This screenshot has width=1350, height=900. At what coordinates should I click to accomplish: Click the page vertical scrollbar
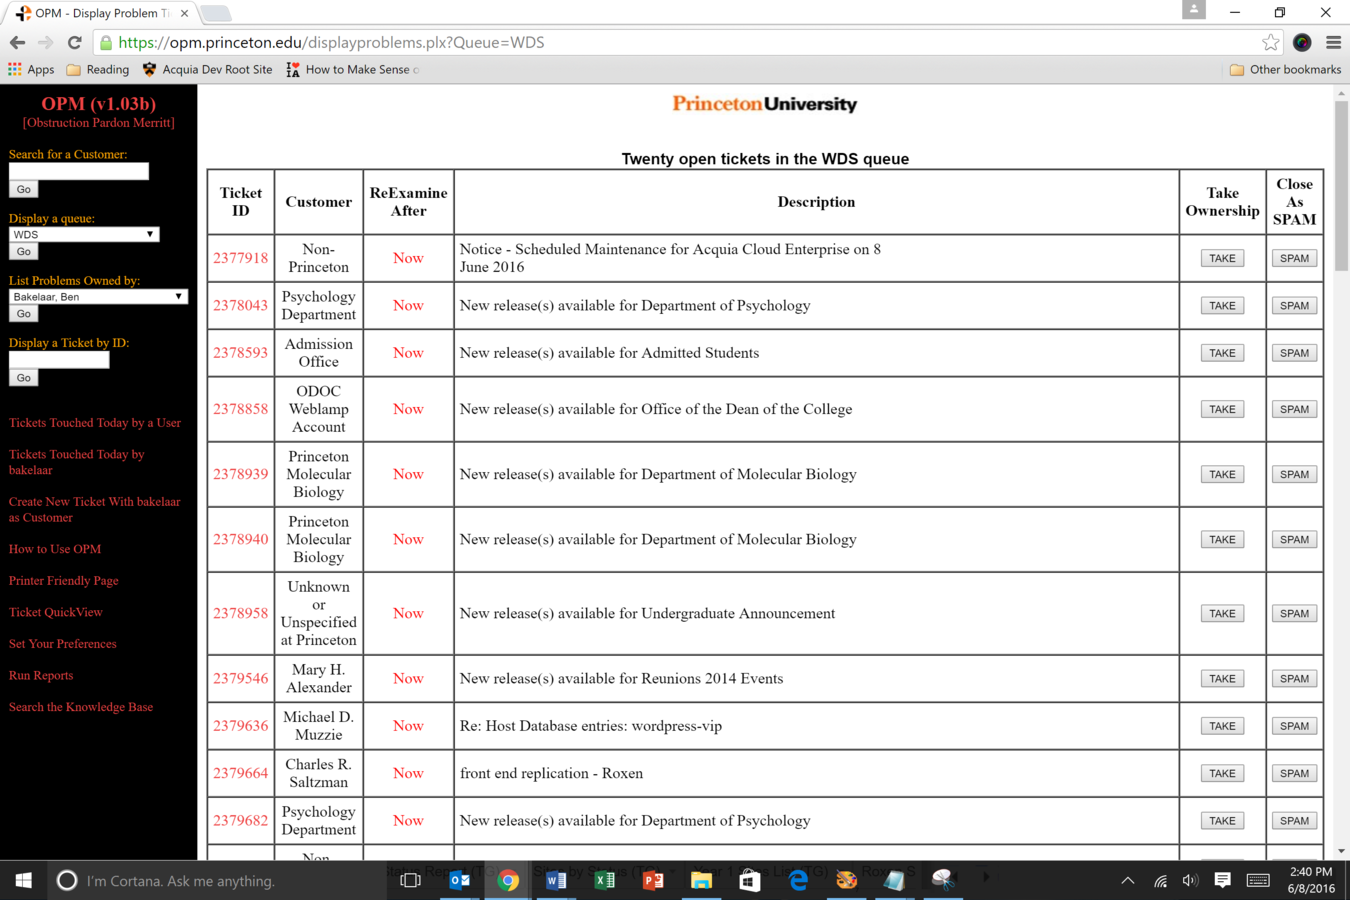(1341, 185)
